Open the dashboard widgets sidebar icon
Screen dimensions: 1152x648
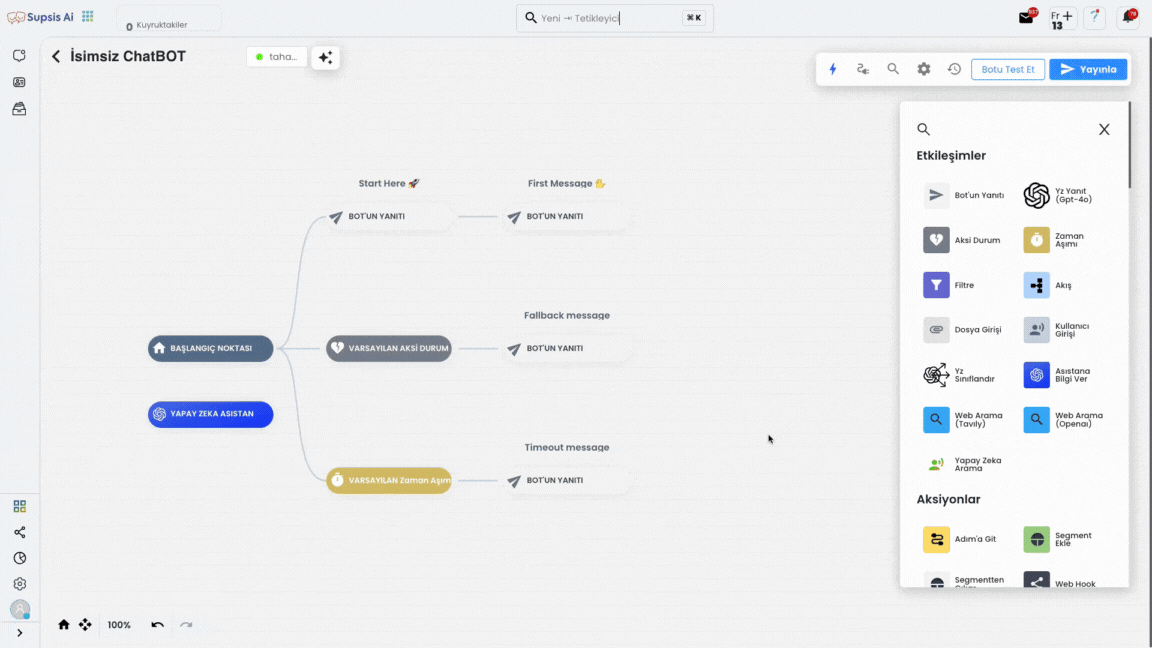click(20, 506)
